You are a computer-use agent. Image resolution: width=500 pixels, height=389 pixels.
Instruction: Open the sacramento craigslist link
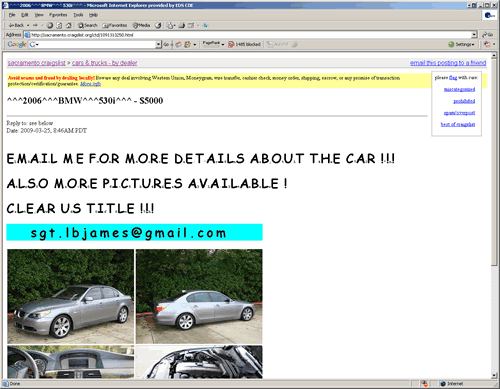[x=37, y=63]
